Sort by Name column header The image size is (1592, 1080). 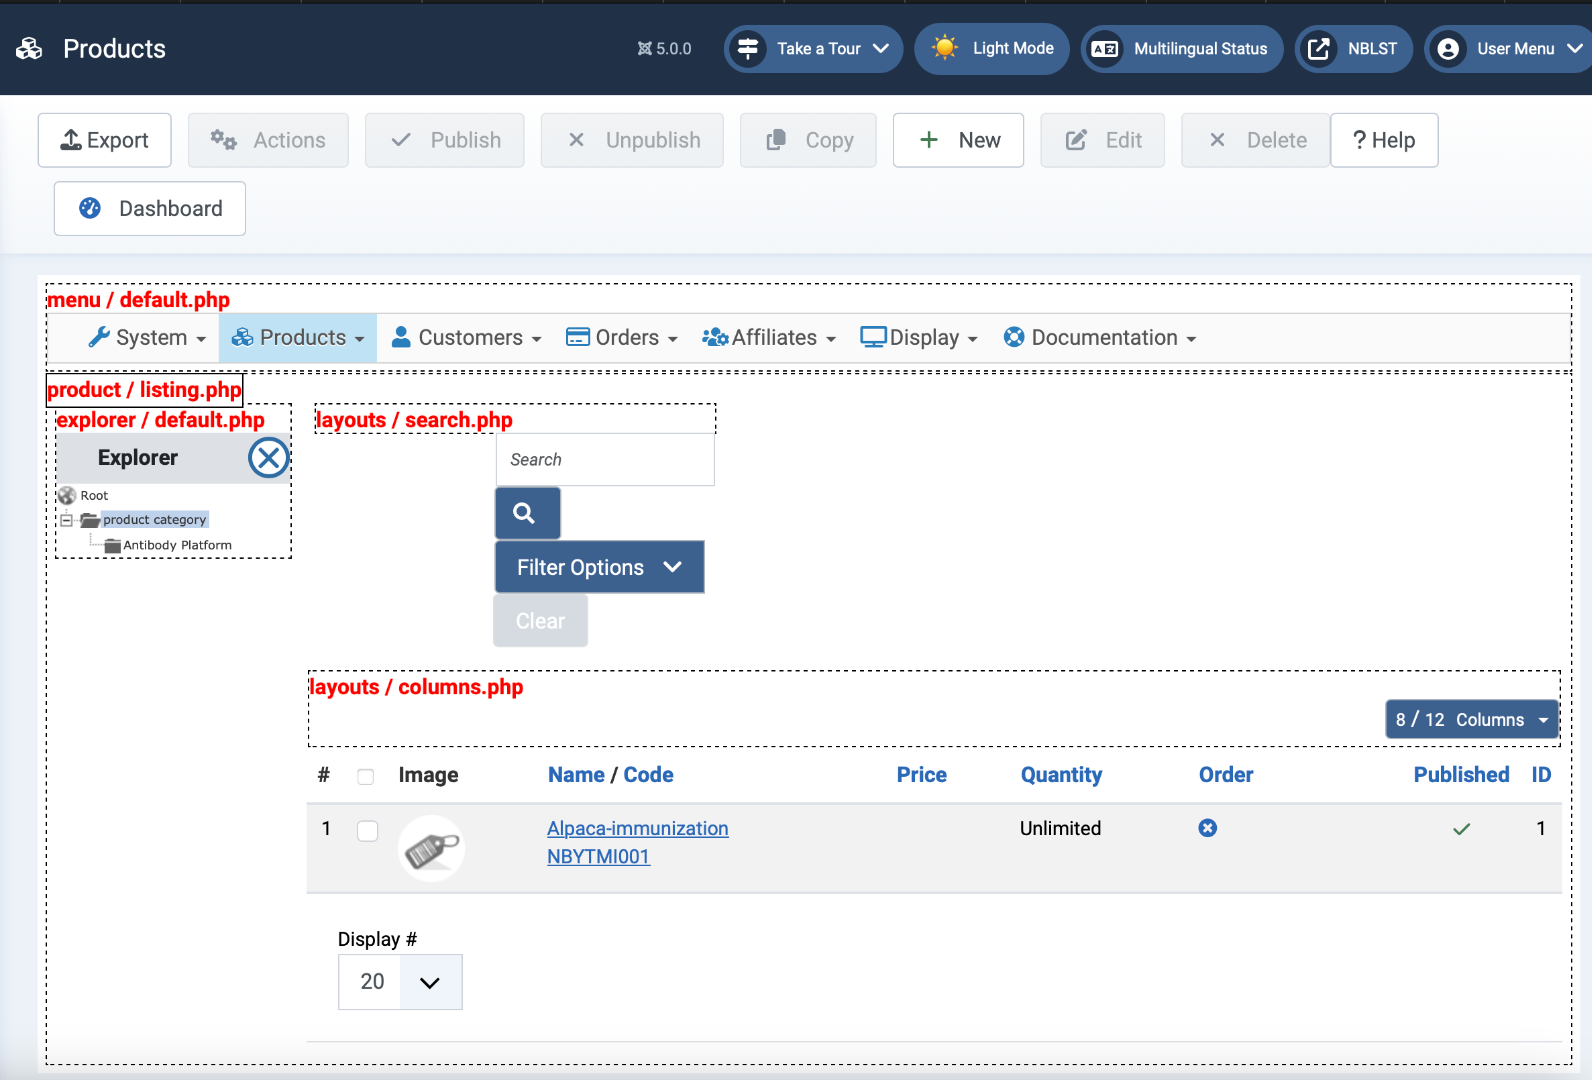(x=576, y=775)
